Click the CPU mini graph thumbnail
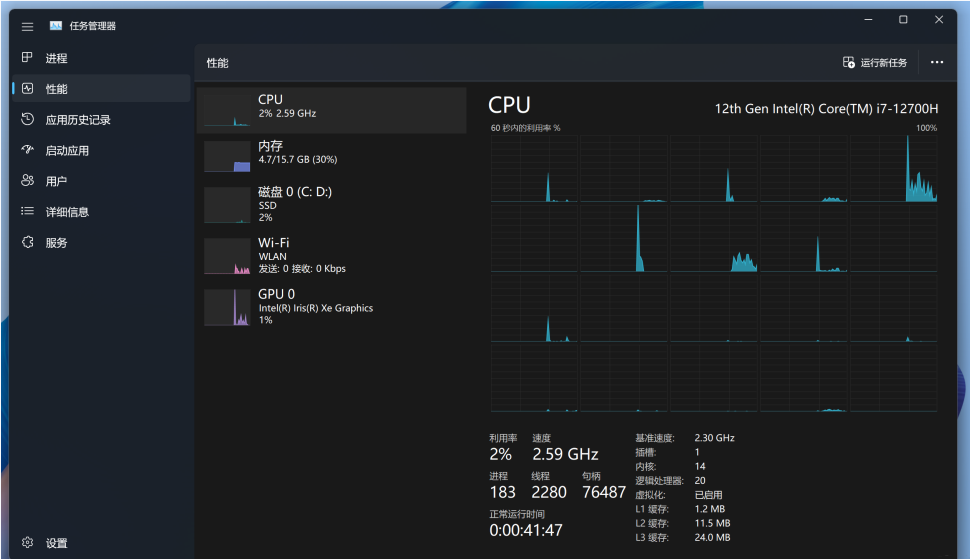970x559 pixels. click(227, 110)
